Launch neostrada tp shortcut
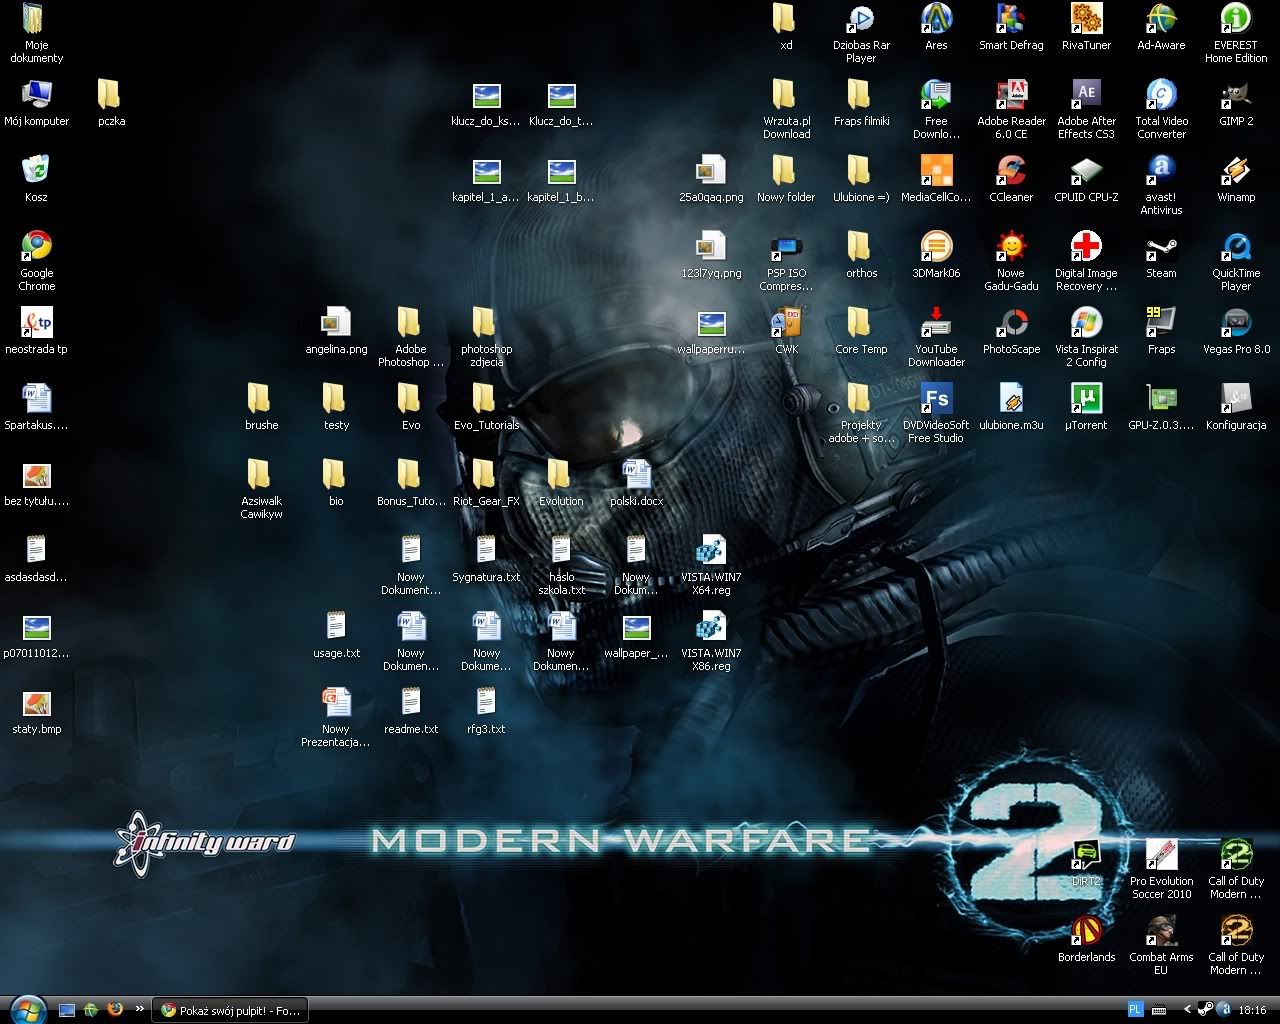Image resolution: width=1280 pixels, height=1024 pixels. (x=37, y=330)
